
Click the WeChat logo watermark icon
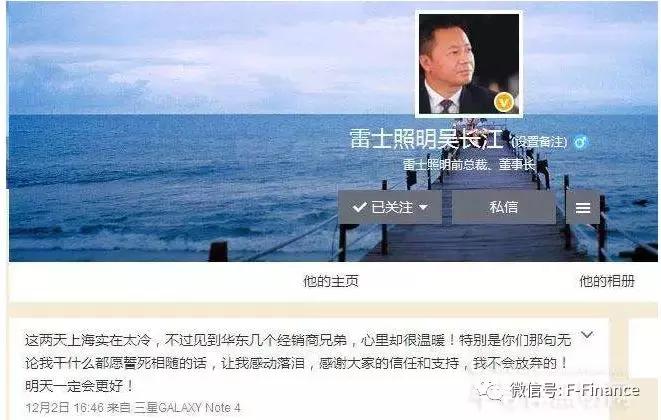coord(489,391)
